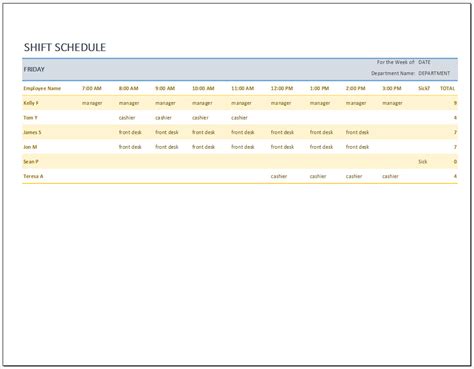Click Tom Y's 9:00 AM cashier cell
This screenshot has width=474, height=369.
pyautogui.click(x=163, y=118)
